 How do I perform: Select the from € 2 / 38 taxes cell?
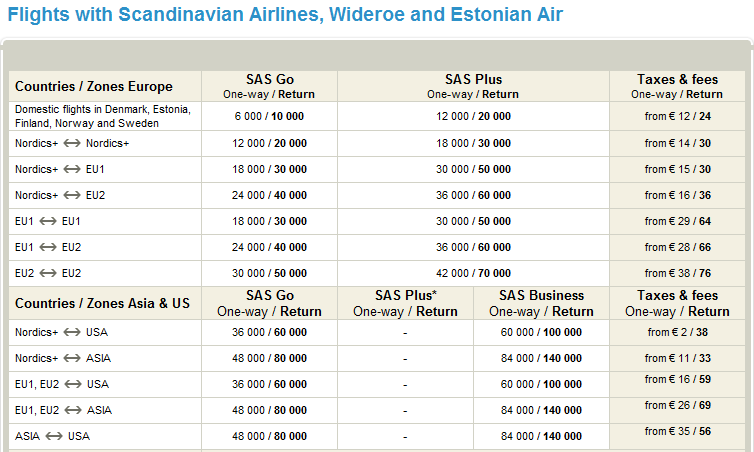[677, 332]
